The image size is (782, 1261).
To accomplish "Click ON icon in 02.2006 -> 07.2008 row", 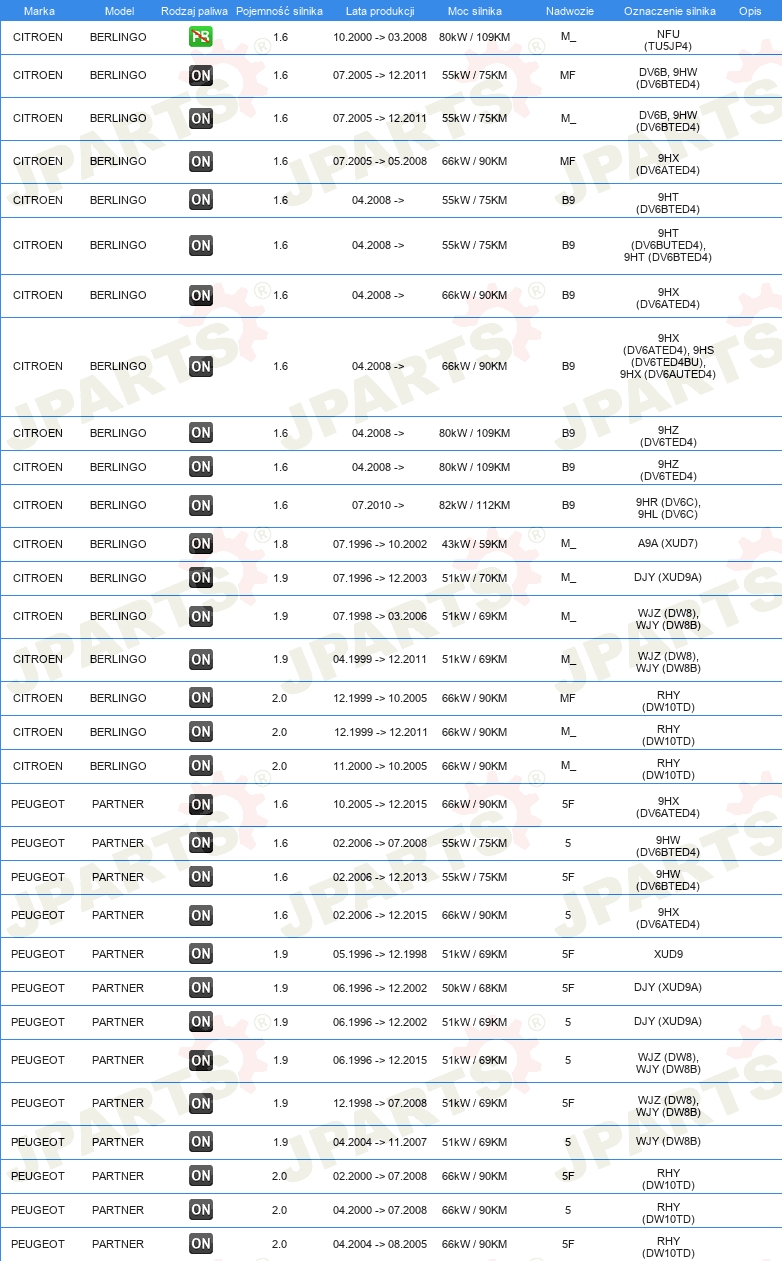I will pos(201,843).
